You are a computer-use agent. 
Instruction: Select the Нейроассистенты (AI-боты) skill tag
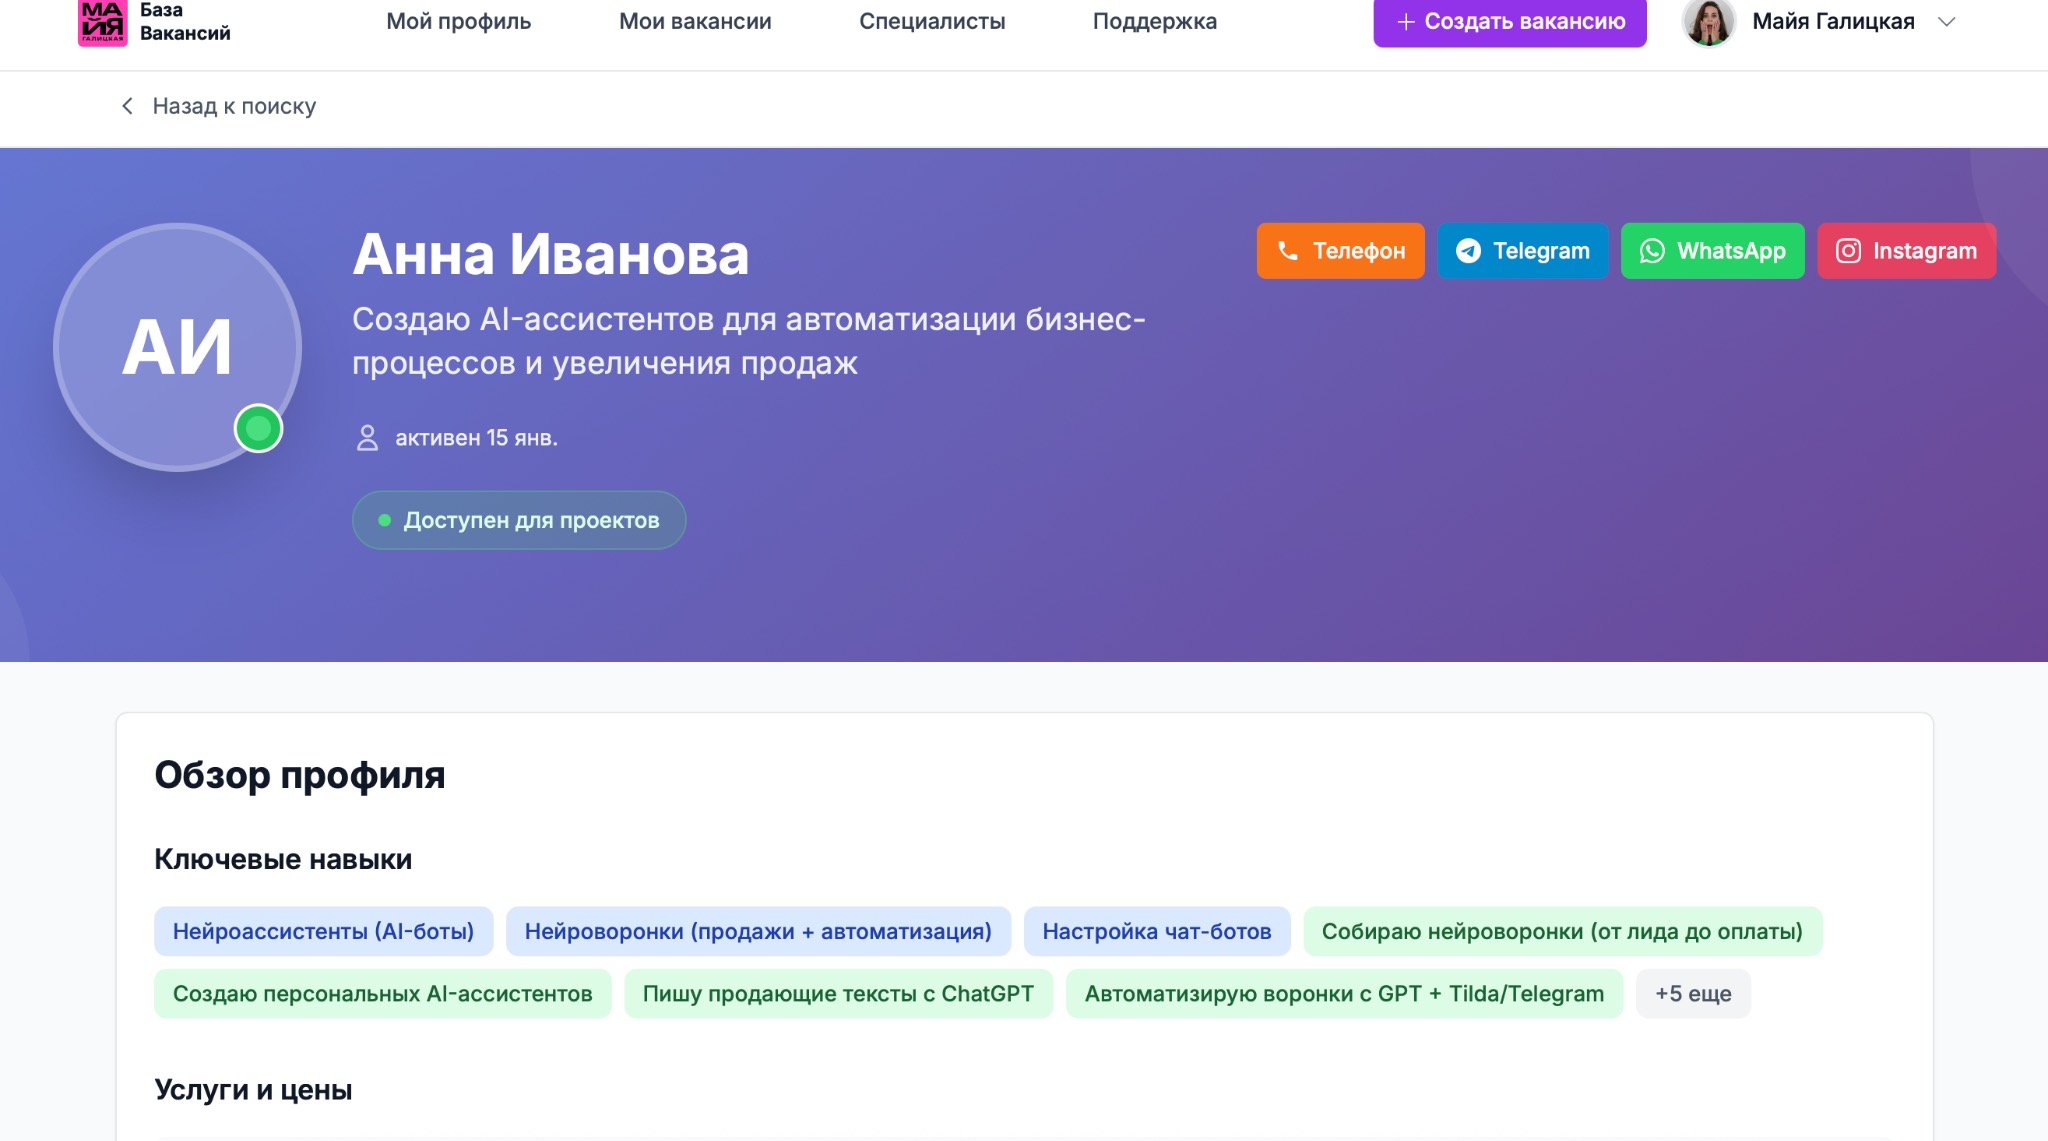point(323,930)
